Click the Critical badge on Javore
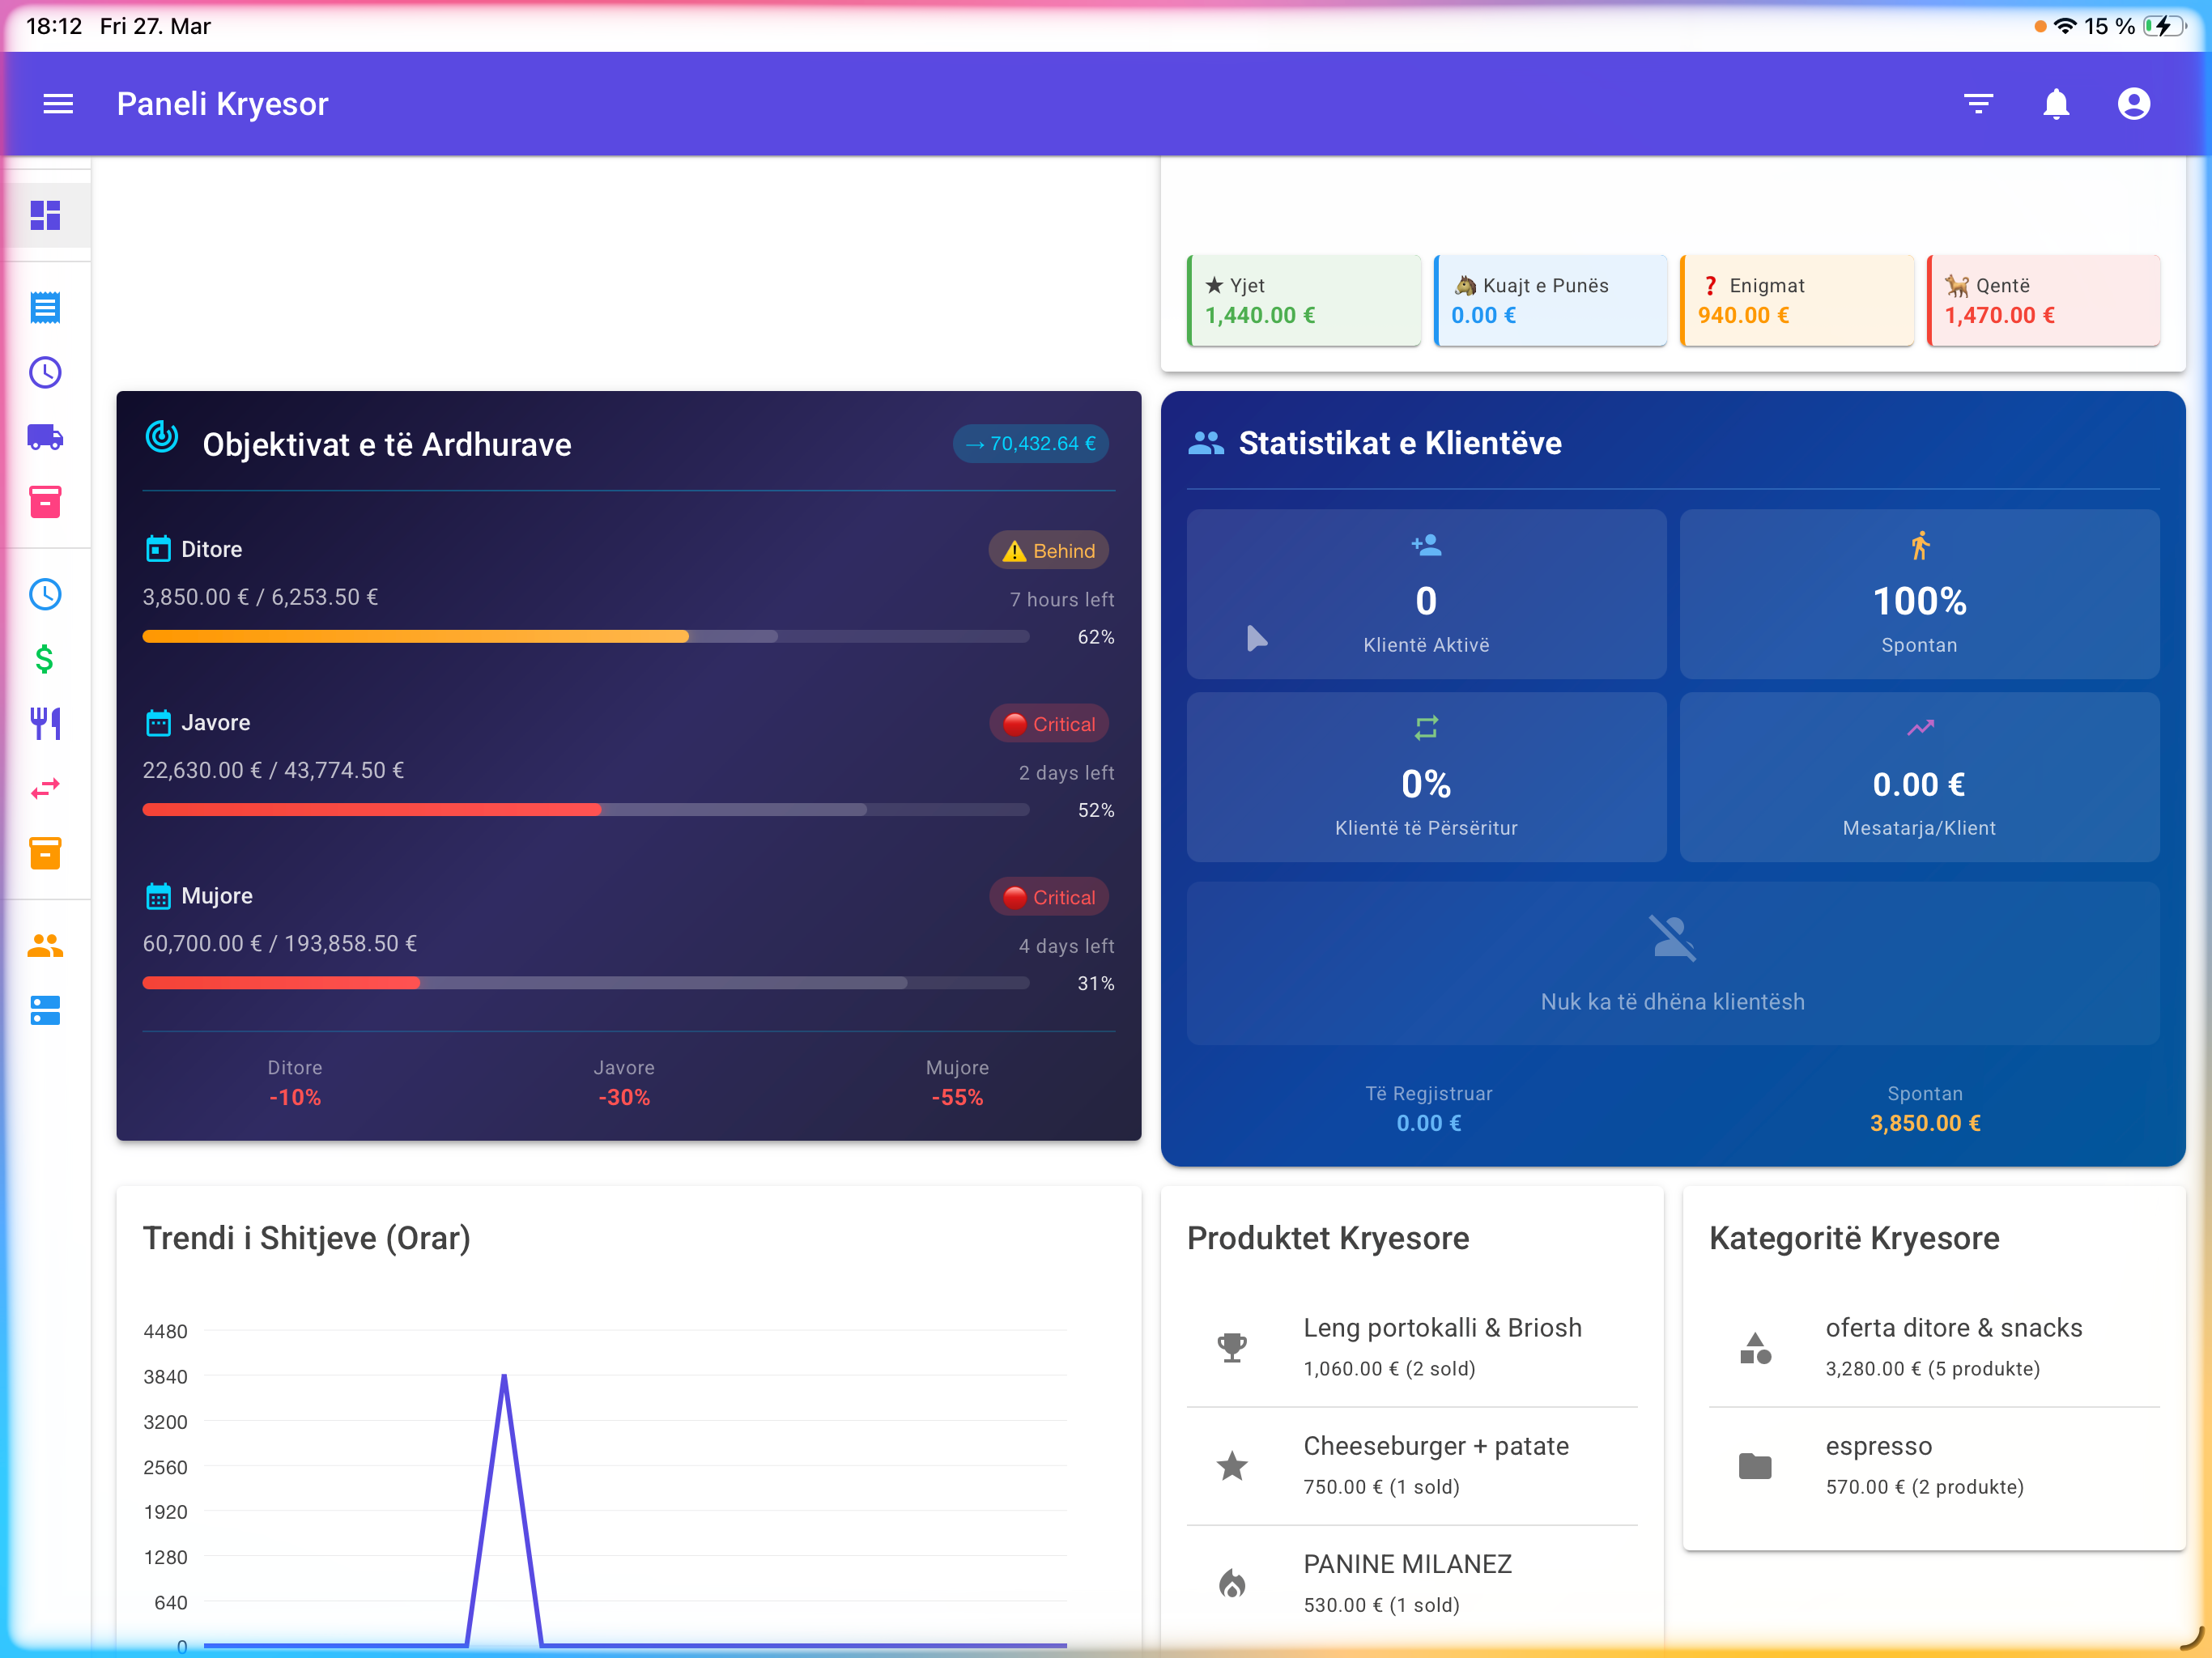The width and height of the screenshot is (2212, 1658). click(1048, 724)
